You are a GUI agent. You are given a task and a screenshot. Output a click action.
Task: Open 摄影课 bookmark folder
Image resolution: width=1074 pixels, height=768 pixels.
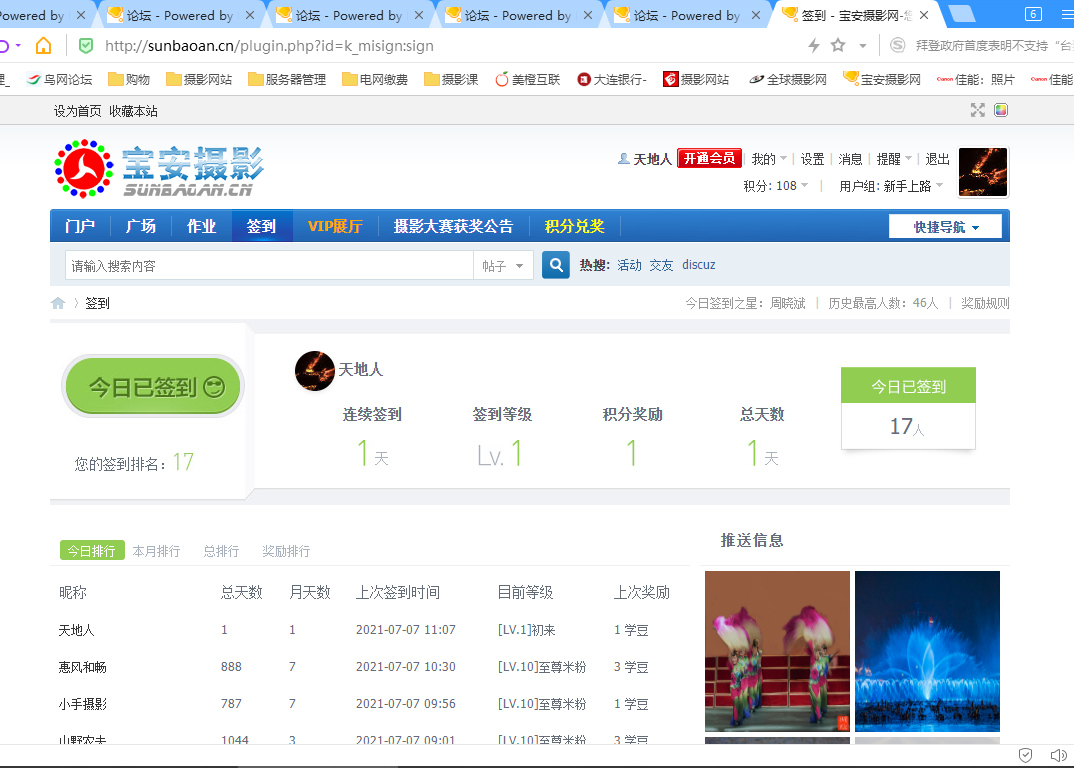(x=451, y=79)
